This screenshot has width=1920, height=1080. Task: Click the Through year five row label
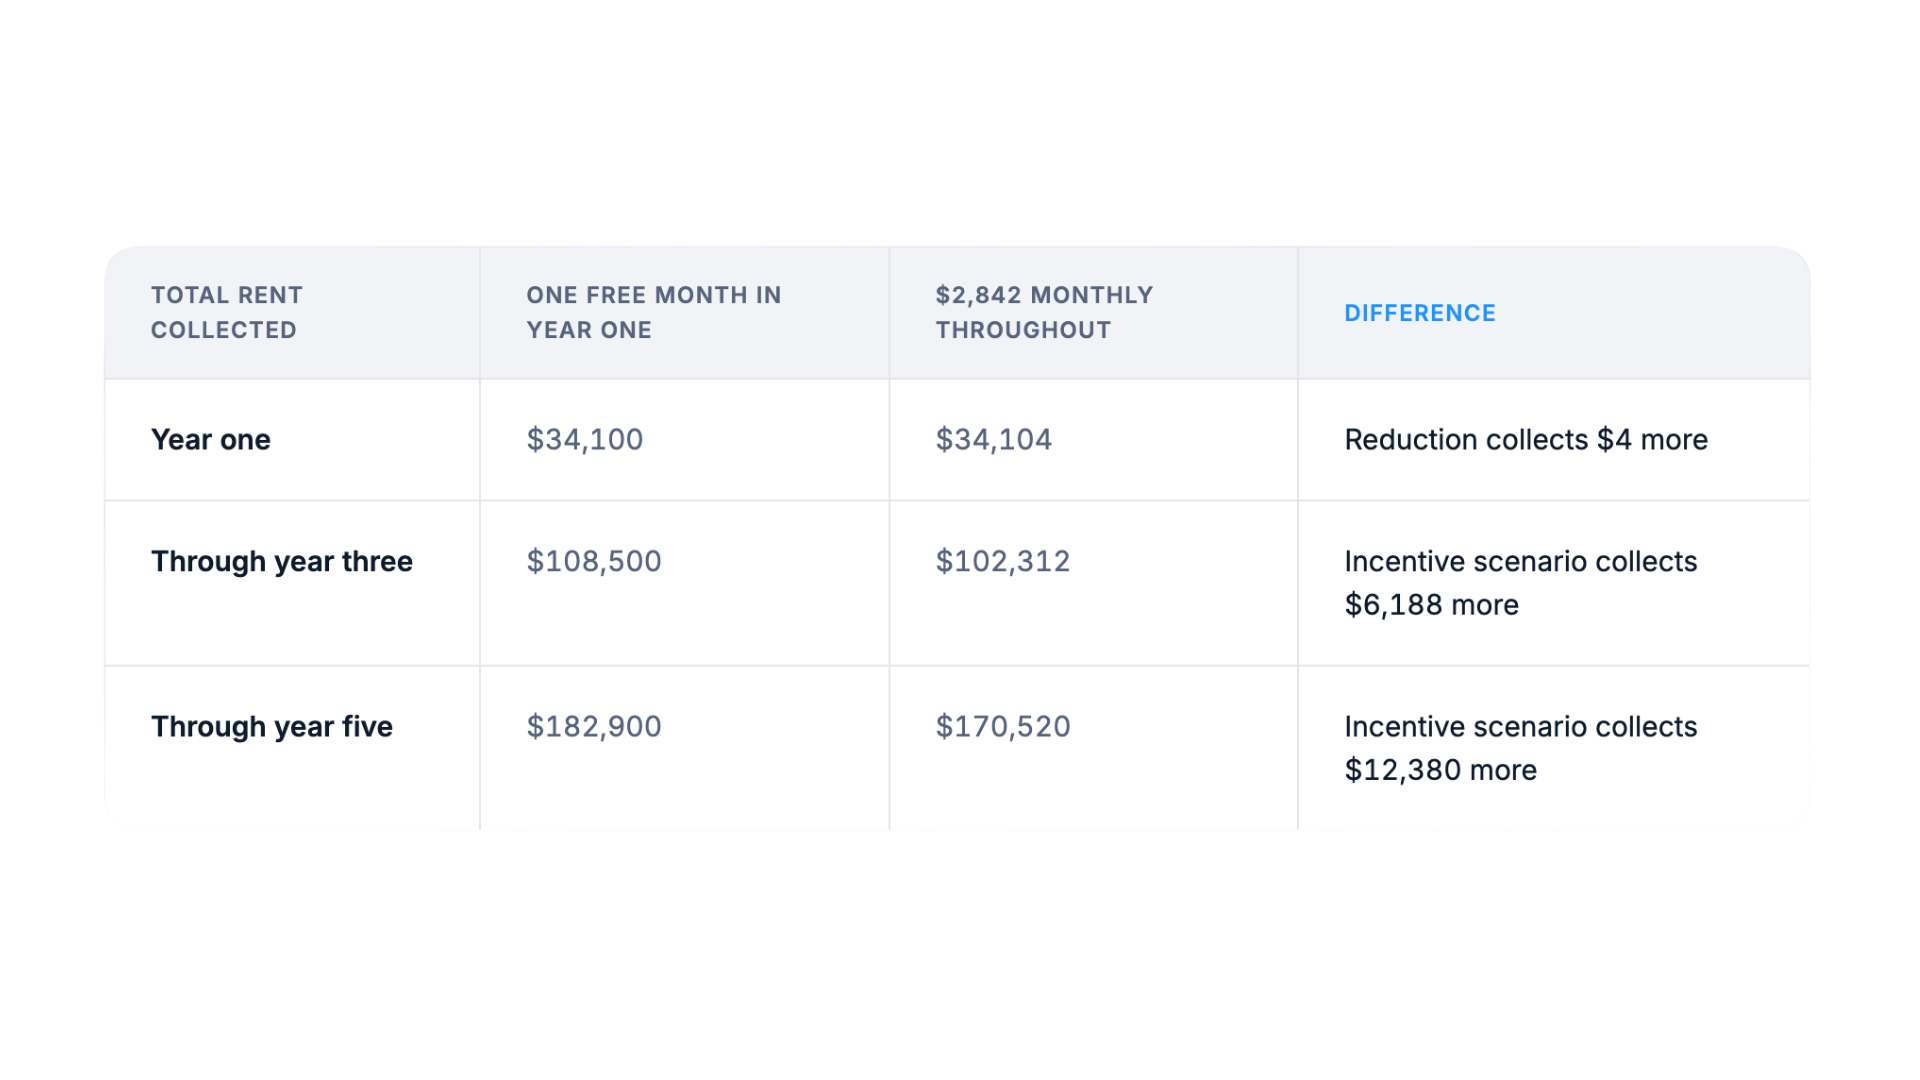(272, 726)
